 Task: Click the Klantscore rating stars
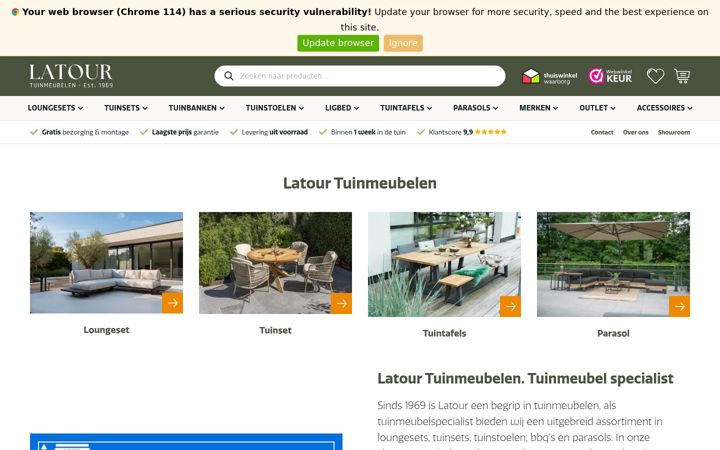point(490,132)
